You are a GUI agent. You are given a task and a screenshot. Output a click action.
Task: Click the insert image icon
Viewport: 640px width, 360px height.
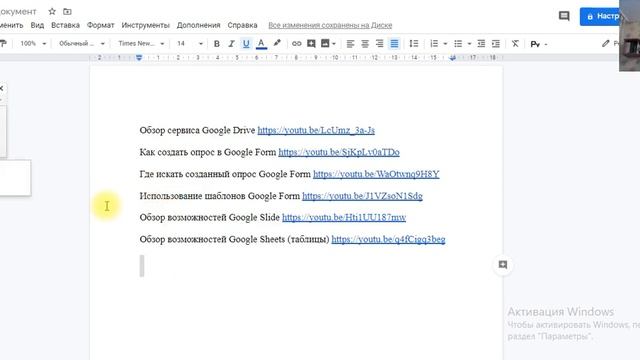(x=325, y=43)
